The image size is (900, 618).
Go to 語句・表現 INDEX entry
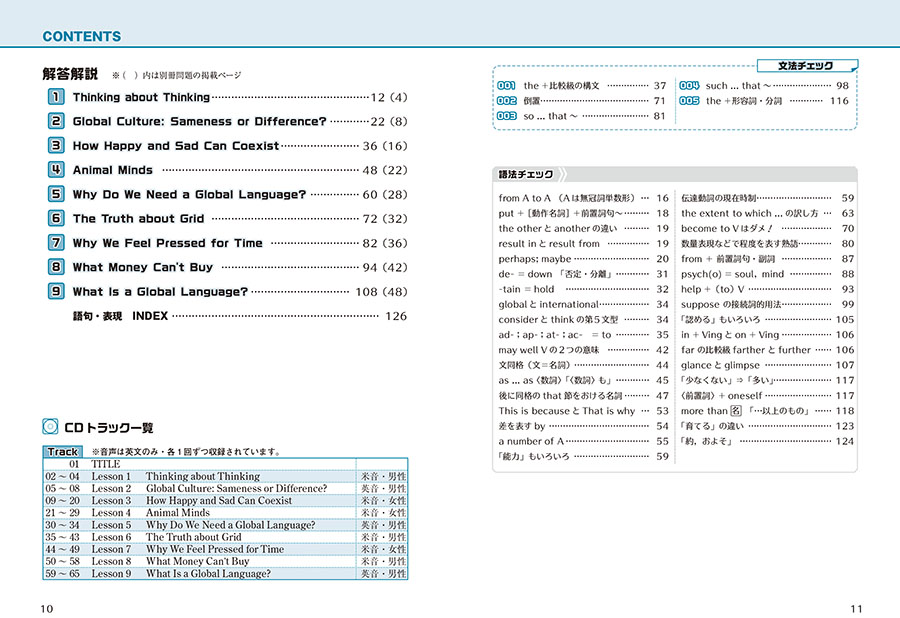tap(121, 316)
